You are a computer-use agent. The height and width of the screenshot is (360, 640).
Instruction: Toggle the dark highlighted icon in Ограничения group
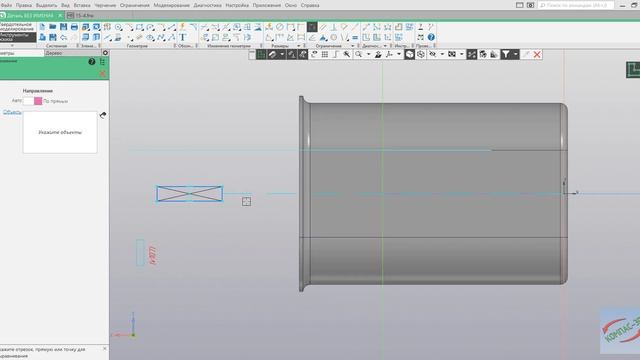312,27
